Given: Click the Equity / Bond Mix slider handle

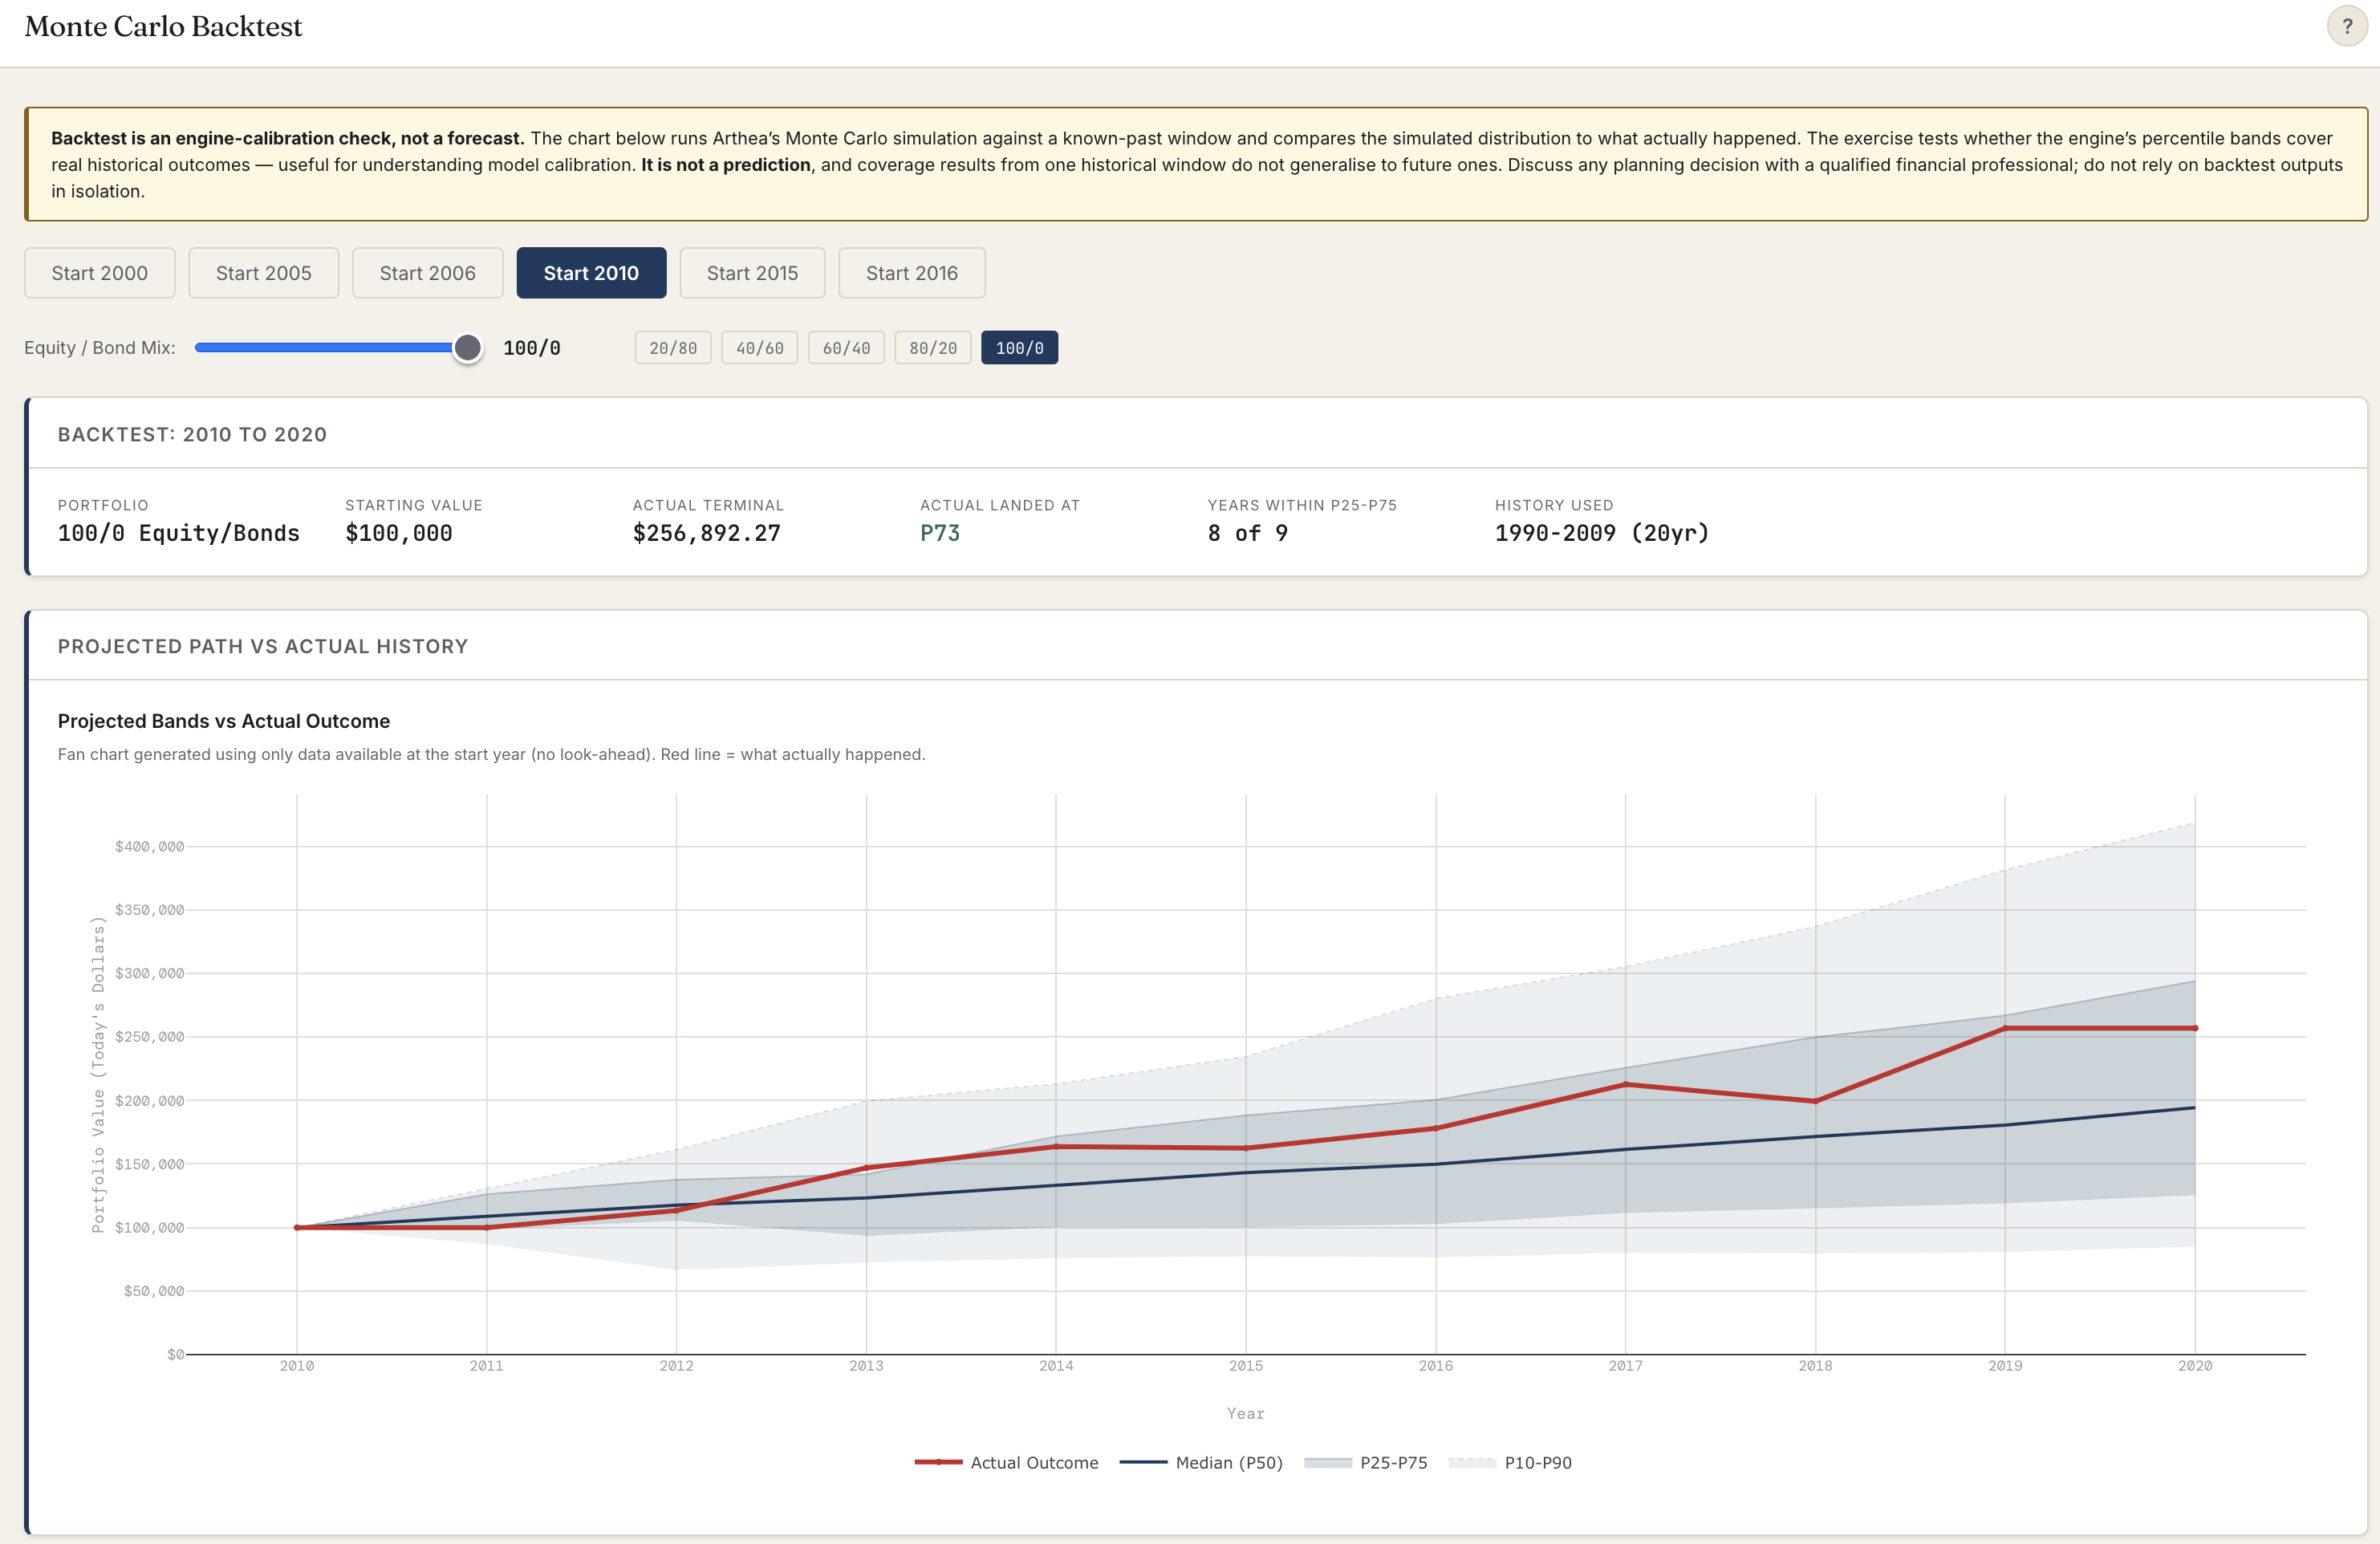Looking at the screenshot, I should (467, 348).
